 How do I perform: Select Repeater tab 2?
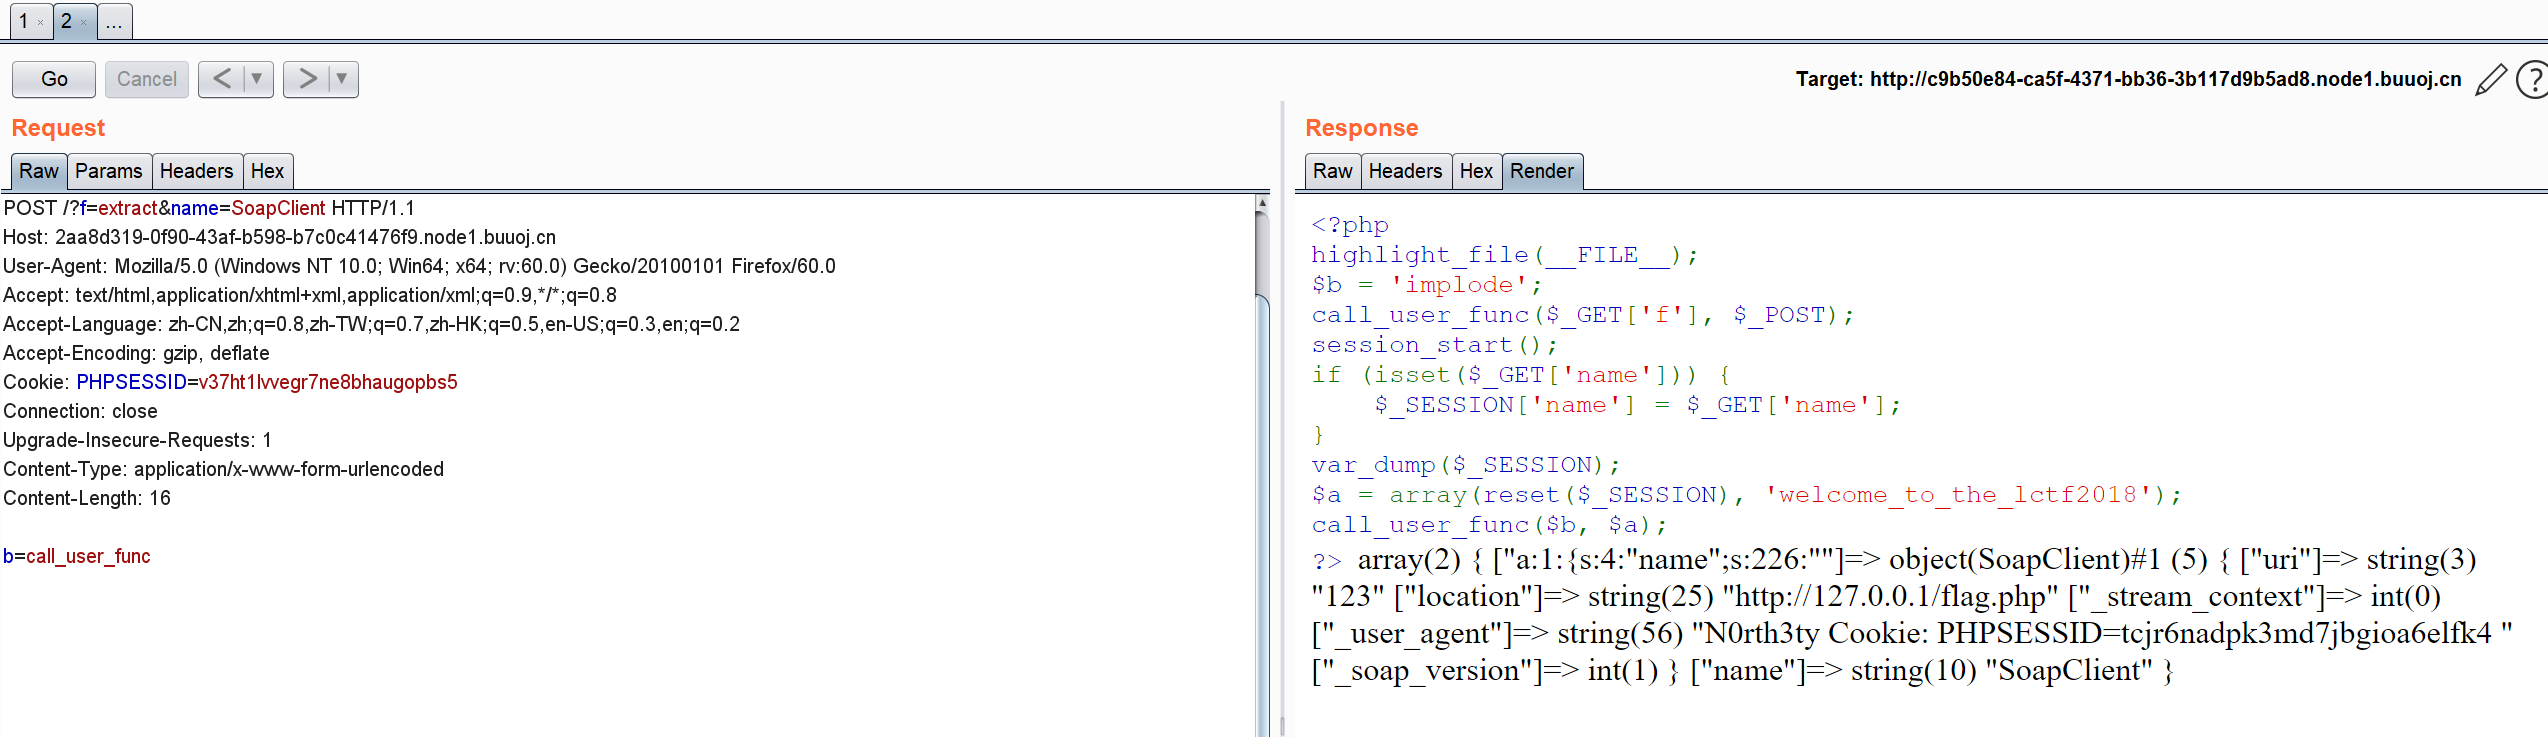click(x=67, y=21)
